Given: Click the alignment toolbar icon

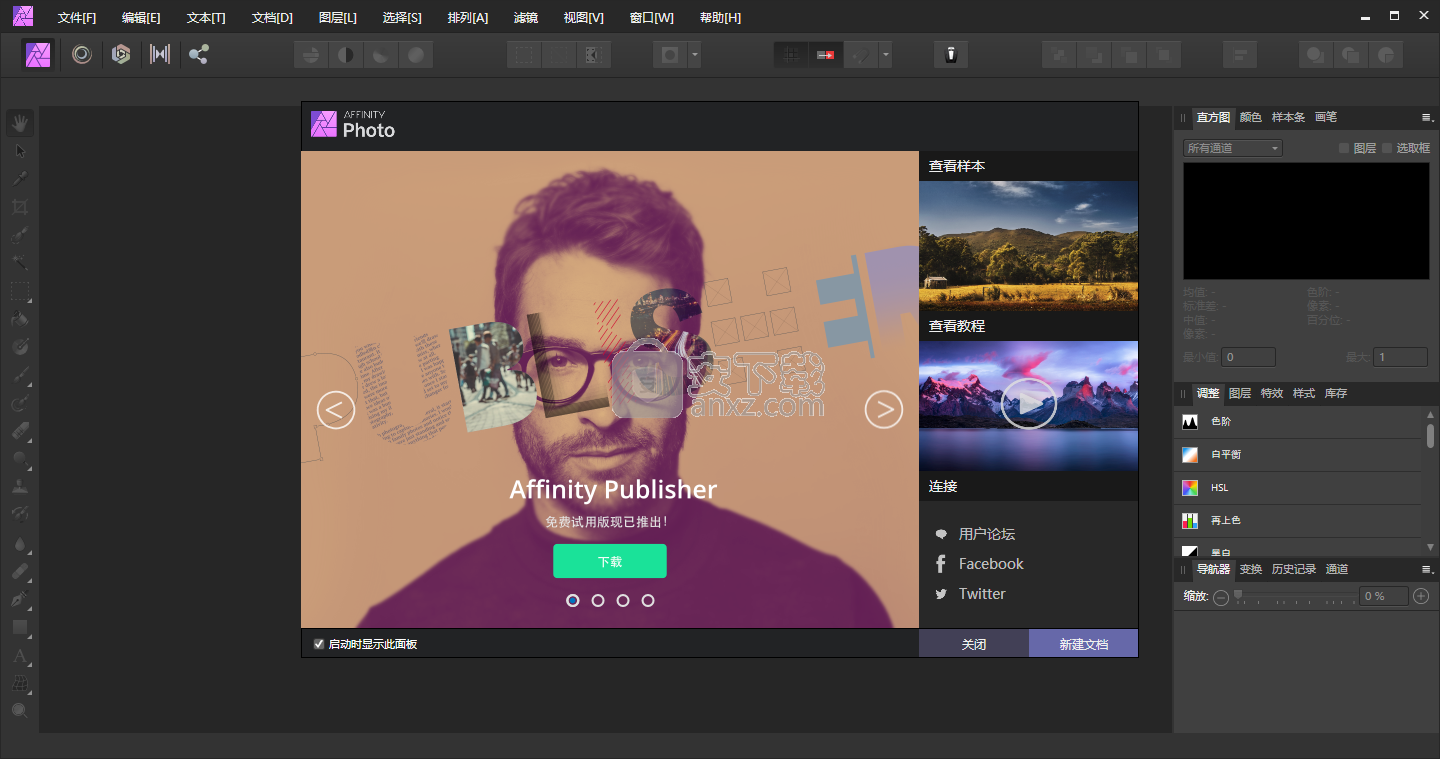Looking at the screenshot, I should click(1240, 55).
